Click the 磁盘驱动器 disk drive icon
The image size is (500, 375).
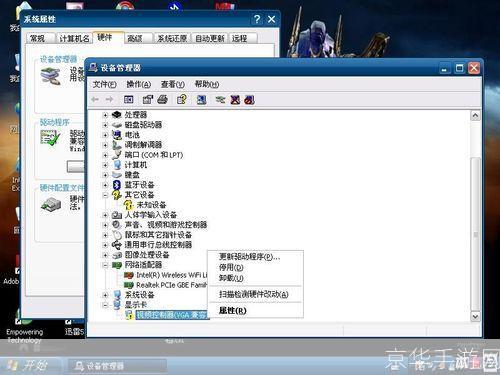[117, 125]
